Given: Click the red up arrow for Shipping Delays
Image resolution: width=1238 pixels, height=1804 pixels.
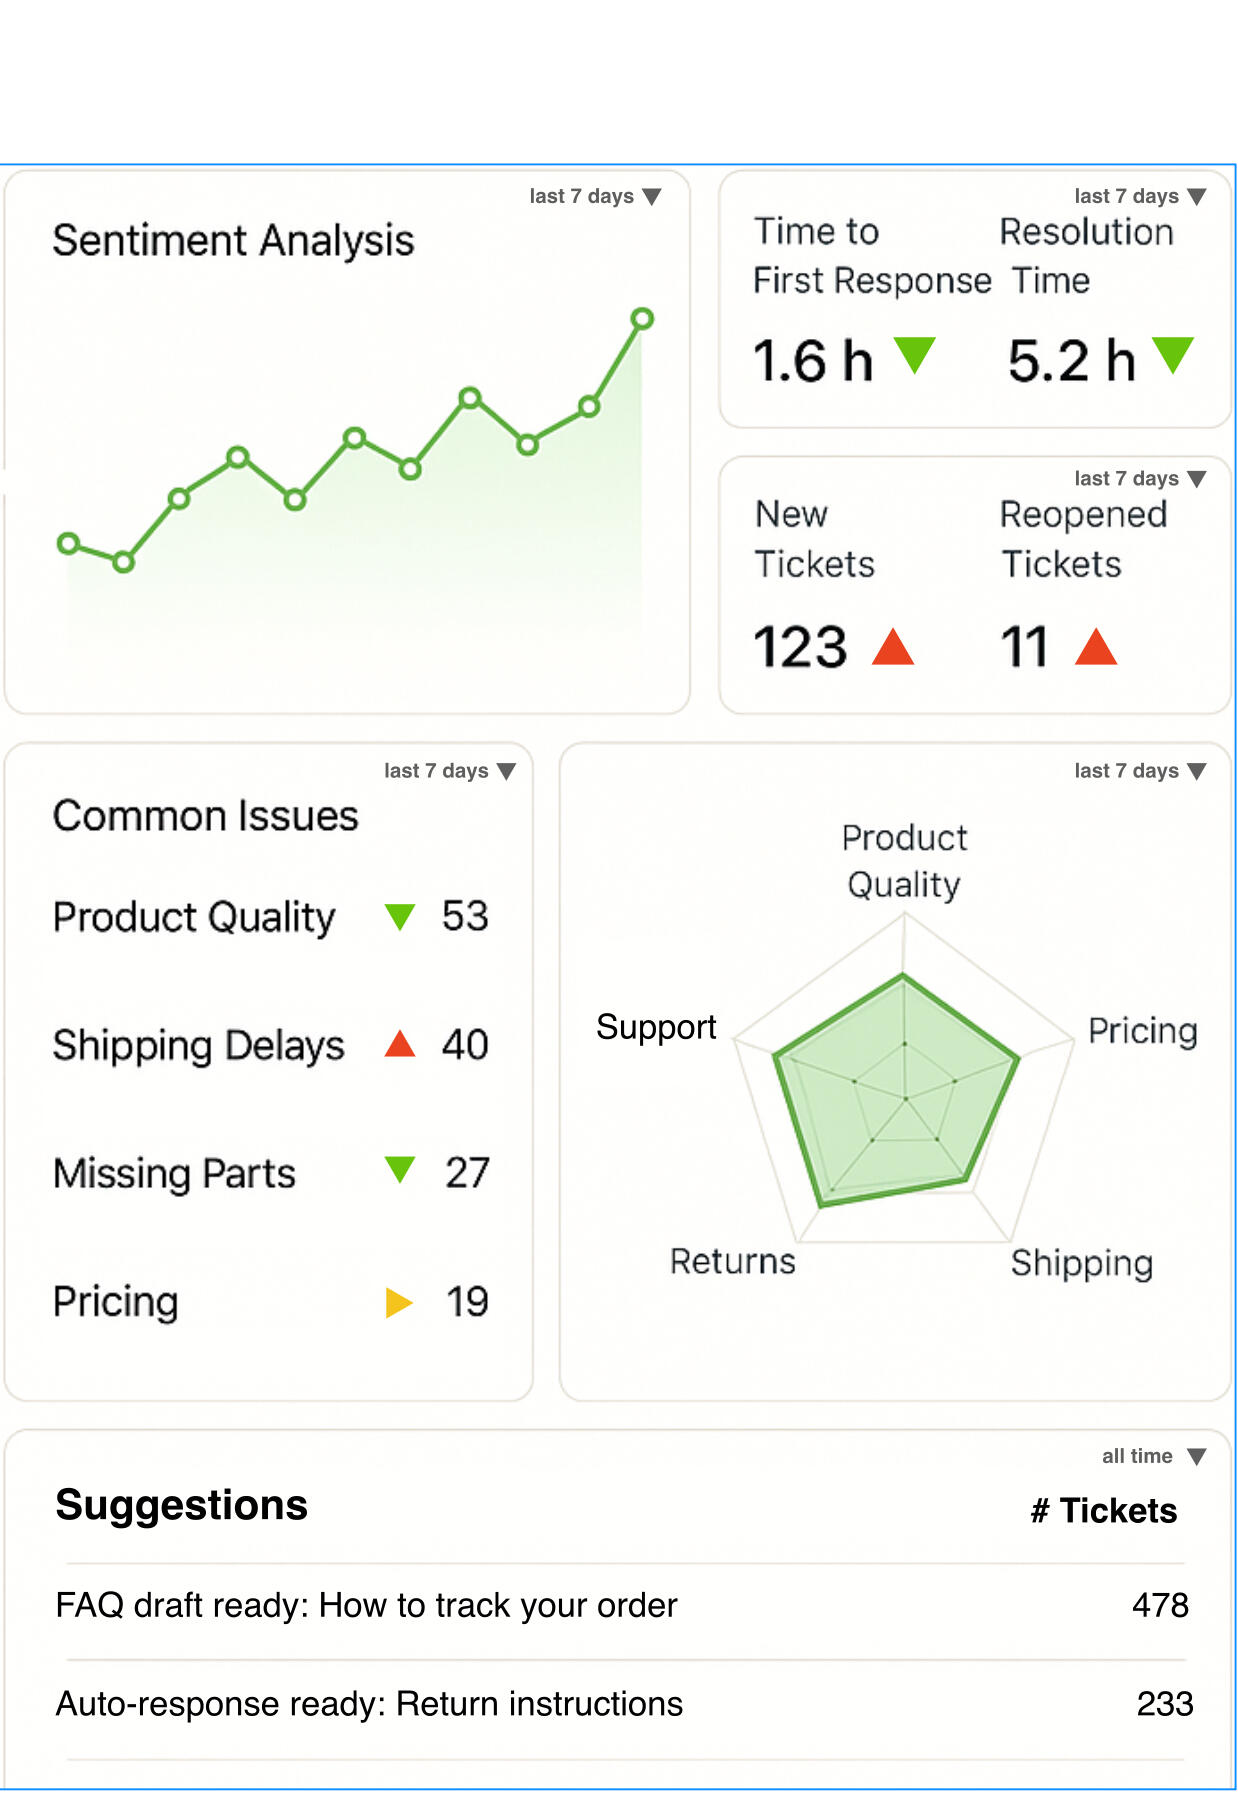Looking at the screenshot, I should coord(400,1044).
